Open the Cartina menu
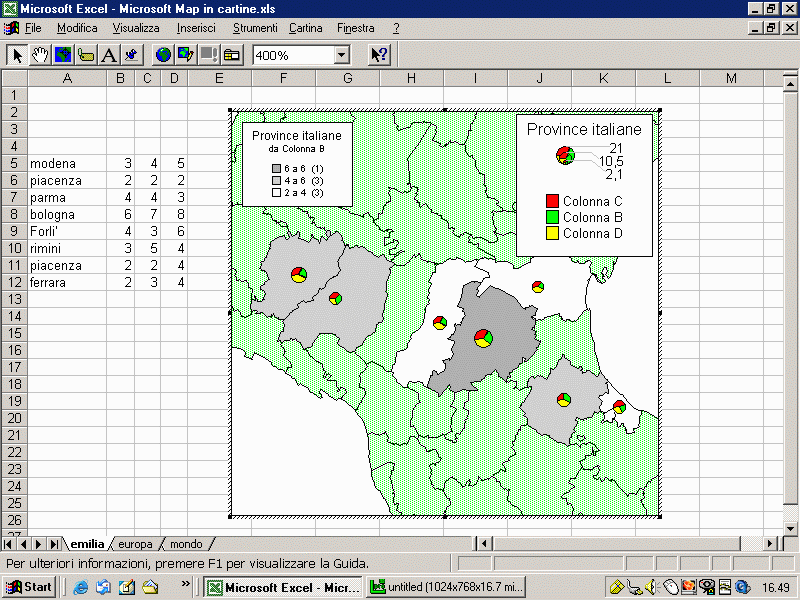This screenshot has width=800, height=600. coord(306,28)
